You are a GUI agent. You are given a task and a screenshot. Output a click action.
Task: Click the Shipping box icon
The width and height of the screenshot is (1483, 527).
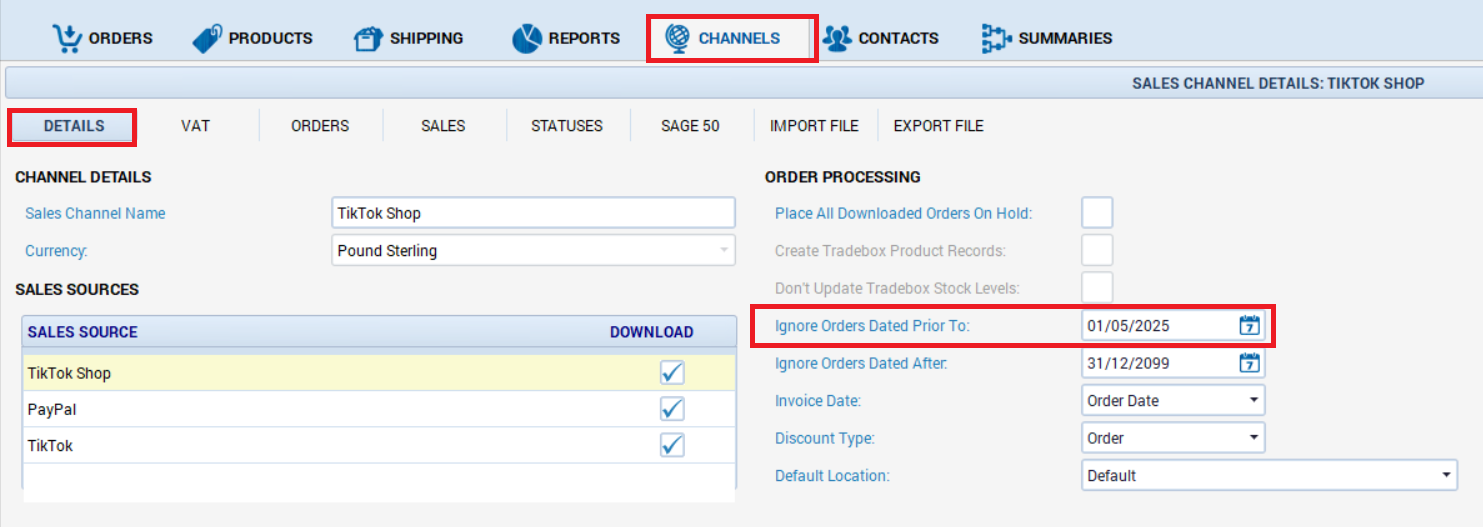click(x=368, y=39)
